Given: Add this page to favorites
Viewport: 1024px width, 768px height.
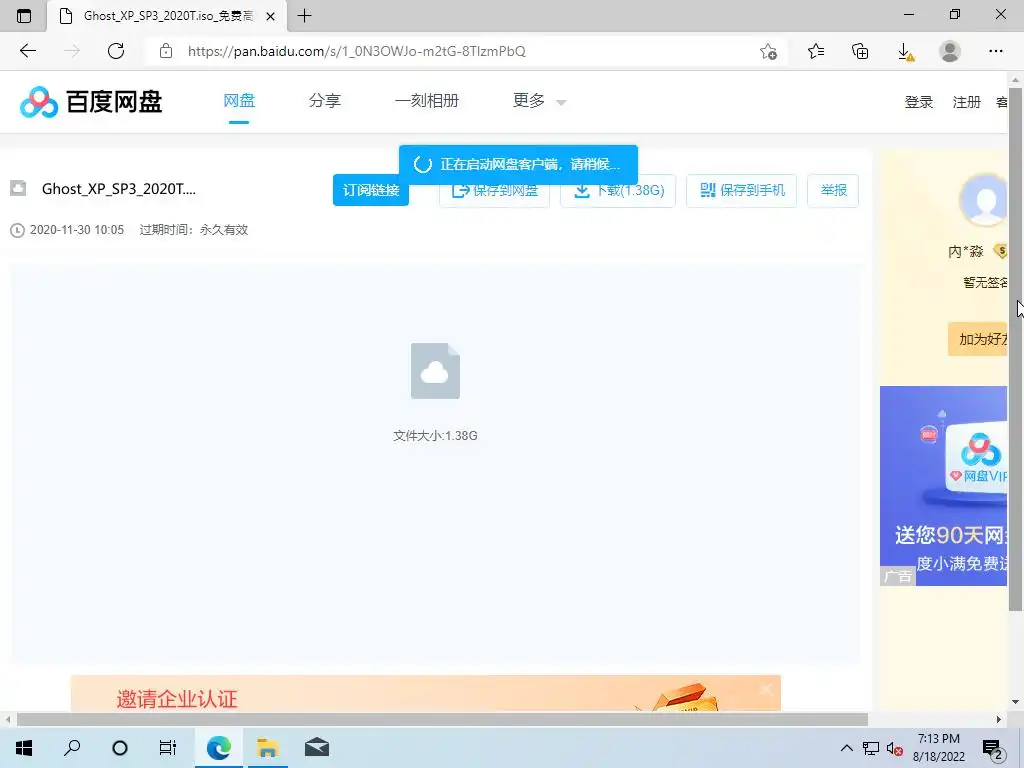Looking at the screenshot, I should tap(768, 51).
